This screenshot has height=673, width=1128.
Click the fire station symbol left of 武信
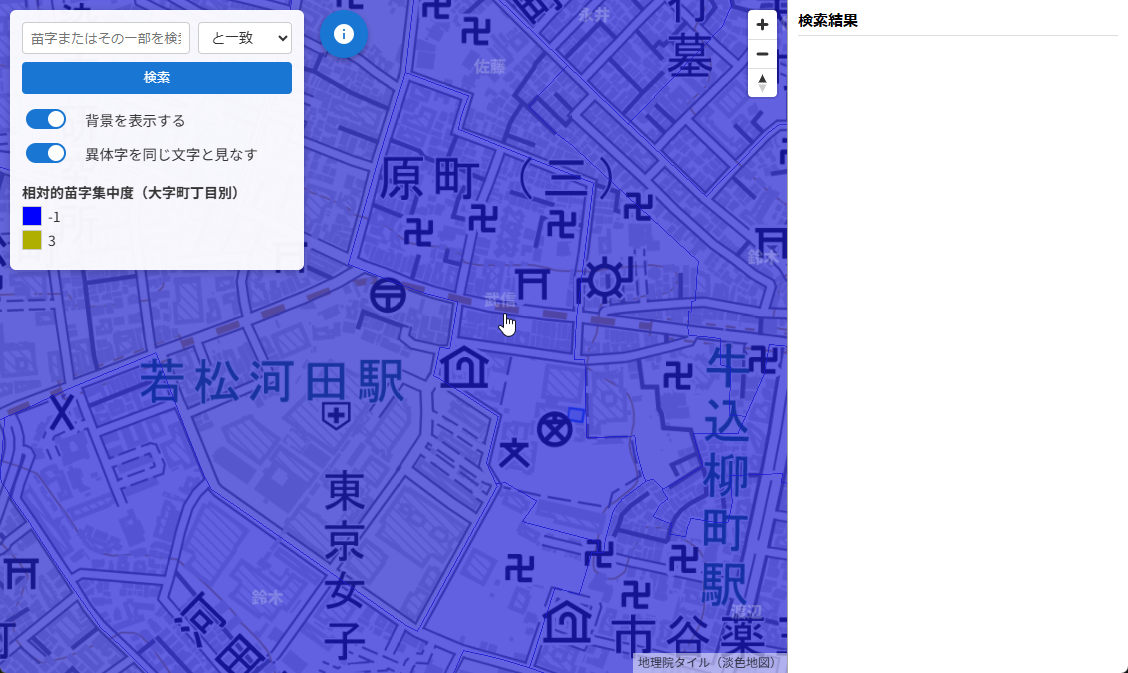pyautogui.click(x=388, y=297)
